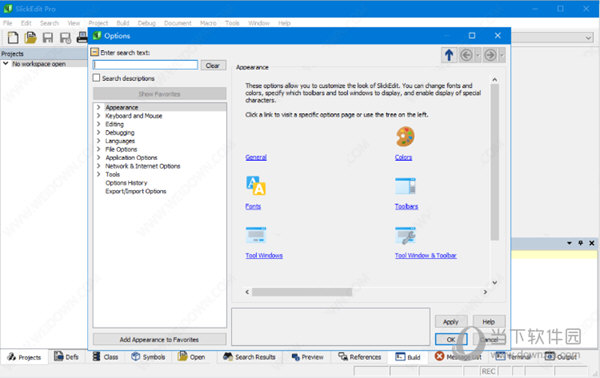Image resolution: width=600 pixels, height=378 pixels.
Task: Click the Fonts letter icon
Action: (x=256, y=185)
